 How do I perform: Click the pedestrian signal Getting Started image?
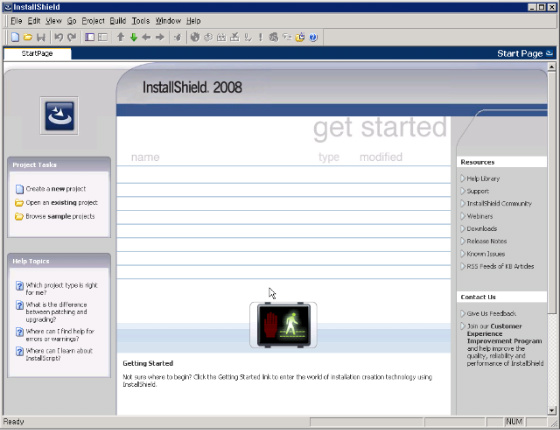pos(283,325)
